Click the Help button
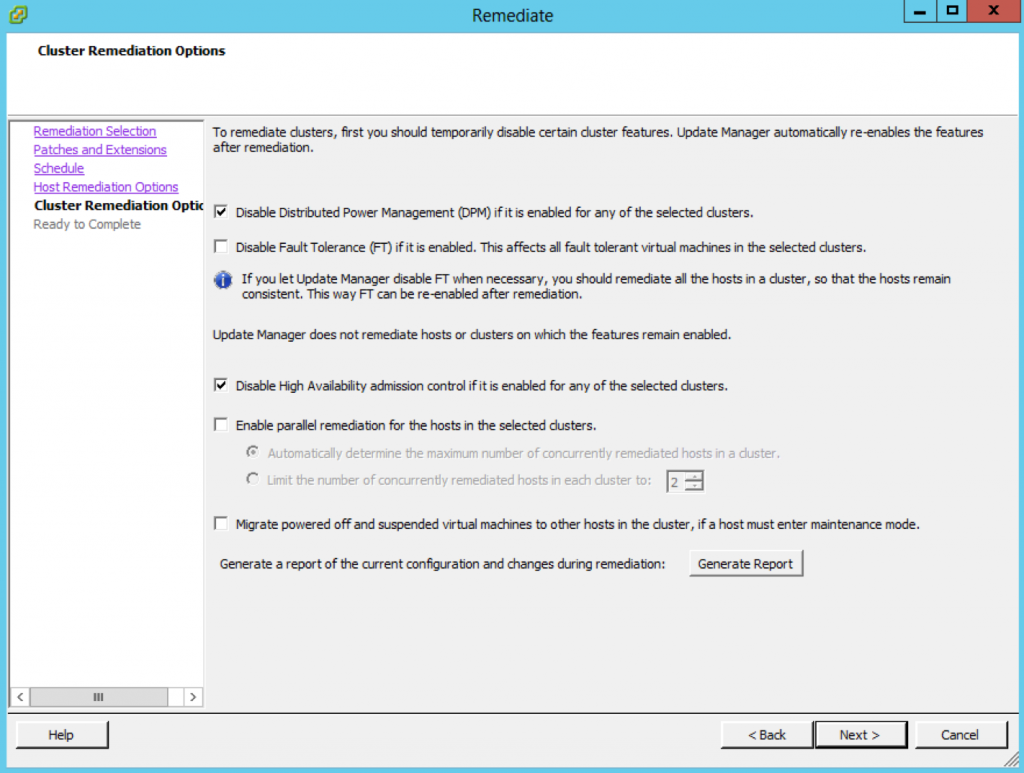The image size is (1024, 773). [61, 734]
